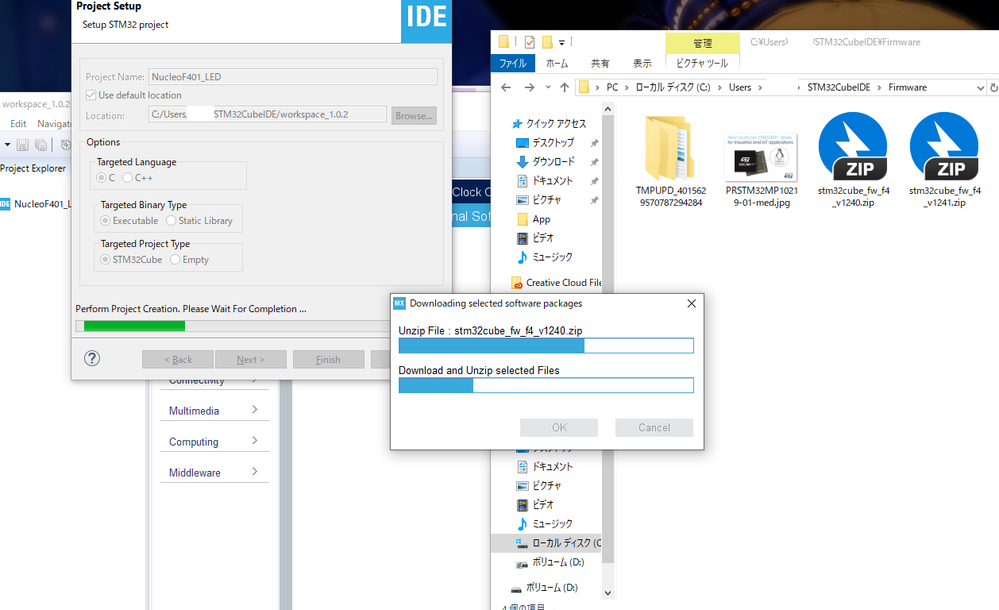Open the quick access toolbar customize dropdown

pos(562,43)
